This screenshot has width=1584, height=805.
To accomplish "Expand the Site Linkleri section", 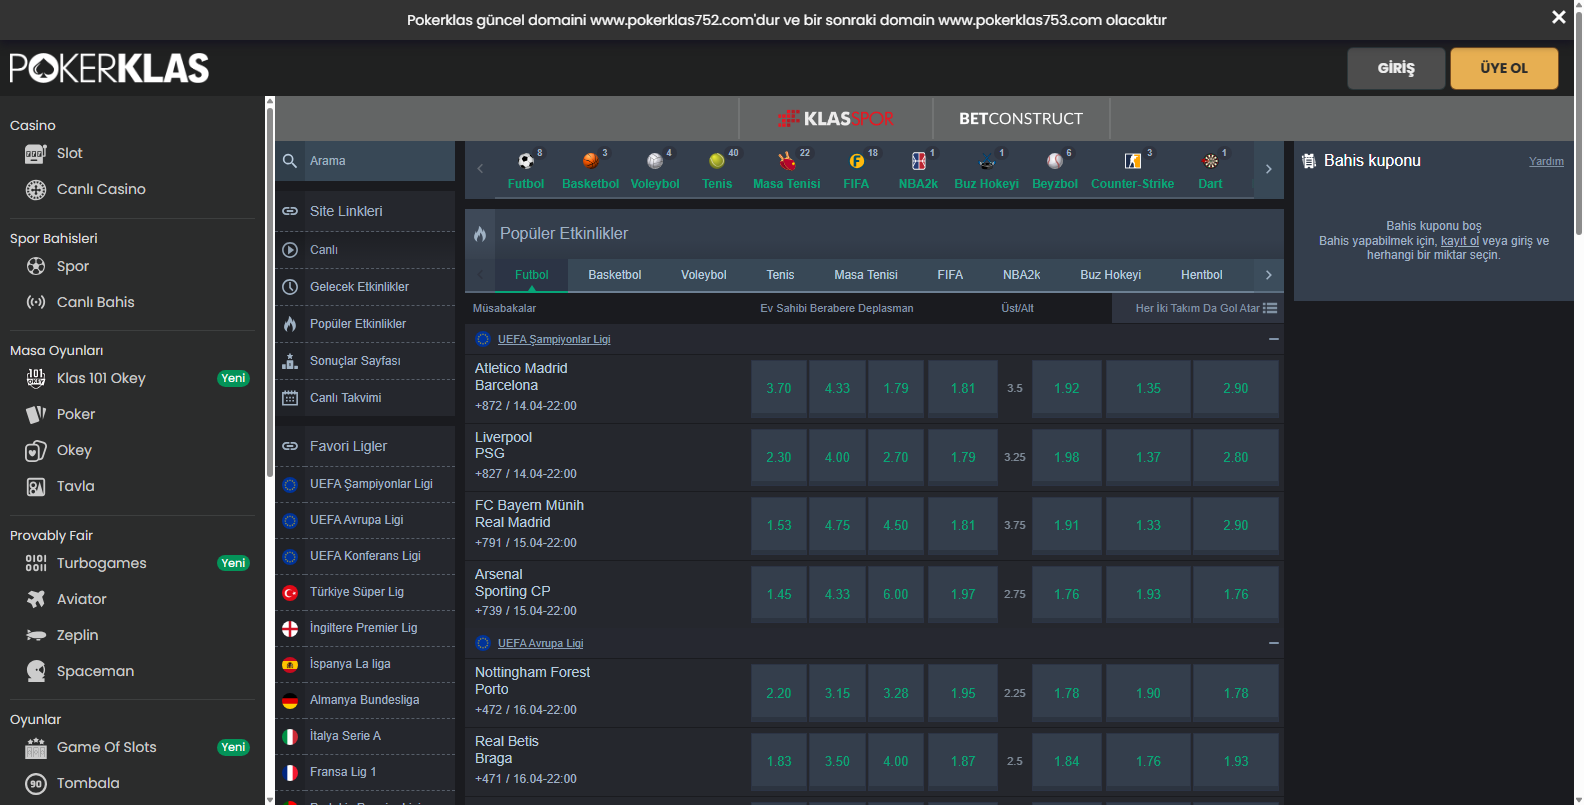I will click(365, 211).
